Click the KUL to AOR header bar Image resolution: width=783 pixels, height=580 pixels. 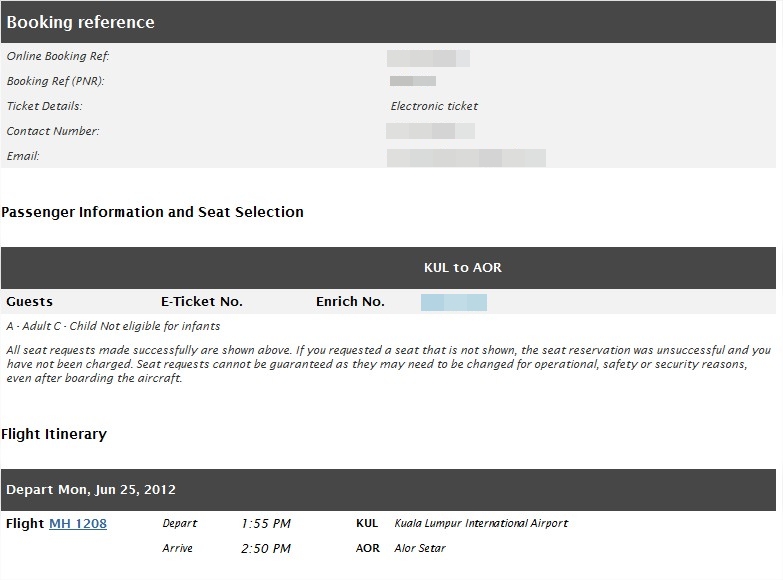click(463, 268)
